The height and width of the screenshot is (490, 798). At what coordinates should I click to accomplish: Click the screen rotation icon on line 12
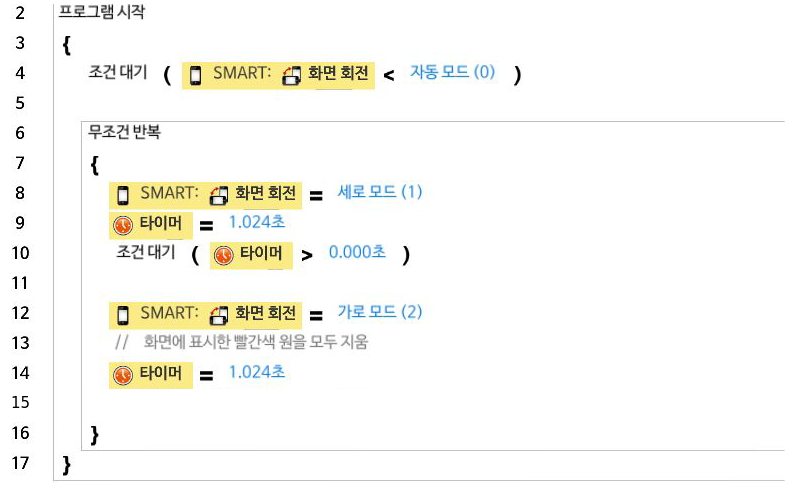coord(219,314)
